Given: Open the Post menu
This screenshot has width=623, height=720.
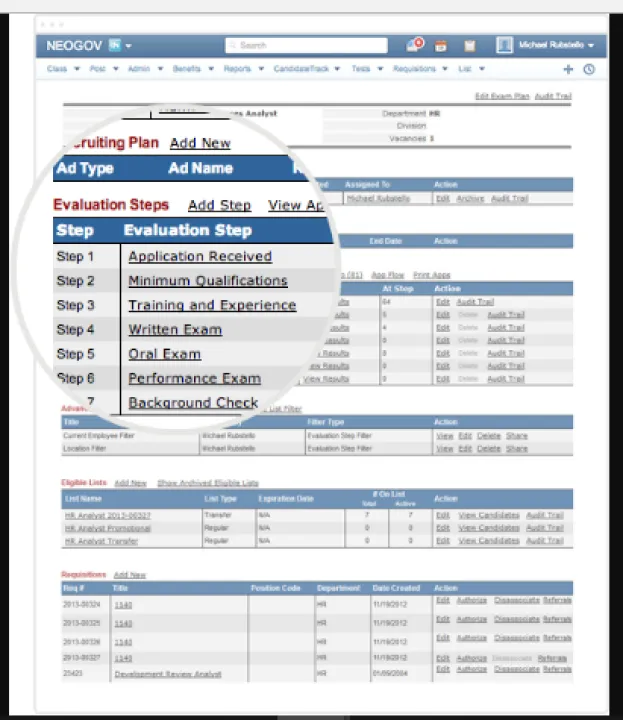Looking at the screenshot, I should pos(97,69).
